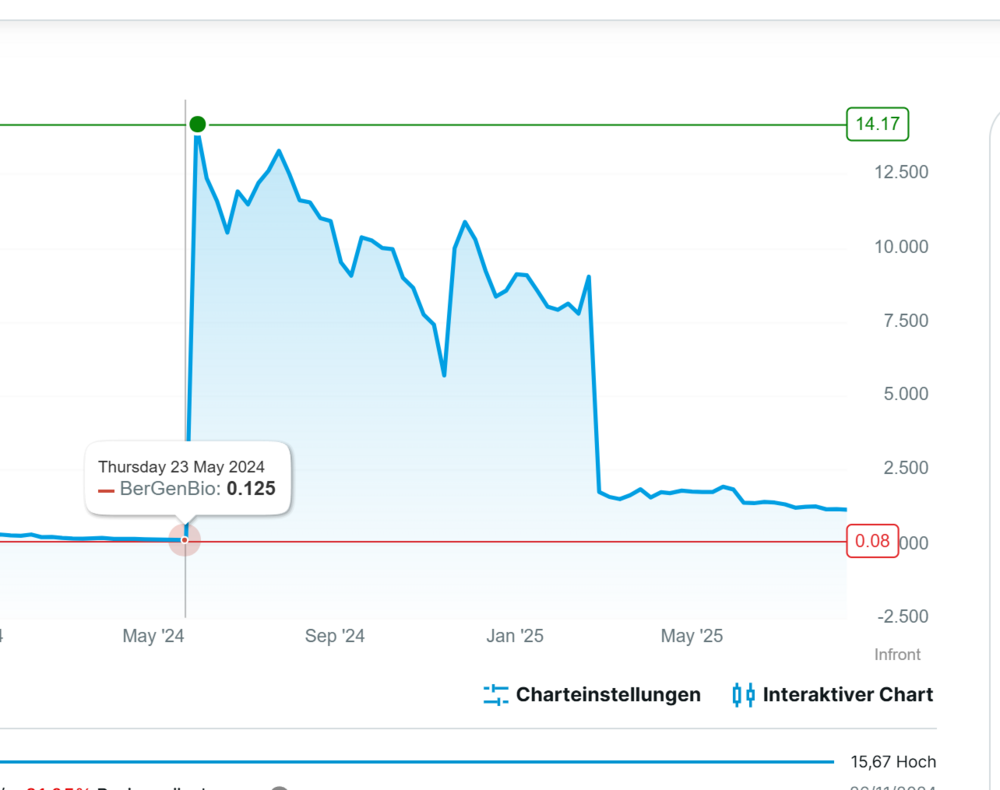1000x790 pixels.
Task: Click the BerGenBio tooltip for 23 May 2024
Action: pos(188,478)
